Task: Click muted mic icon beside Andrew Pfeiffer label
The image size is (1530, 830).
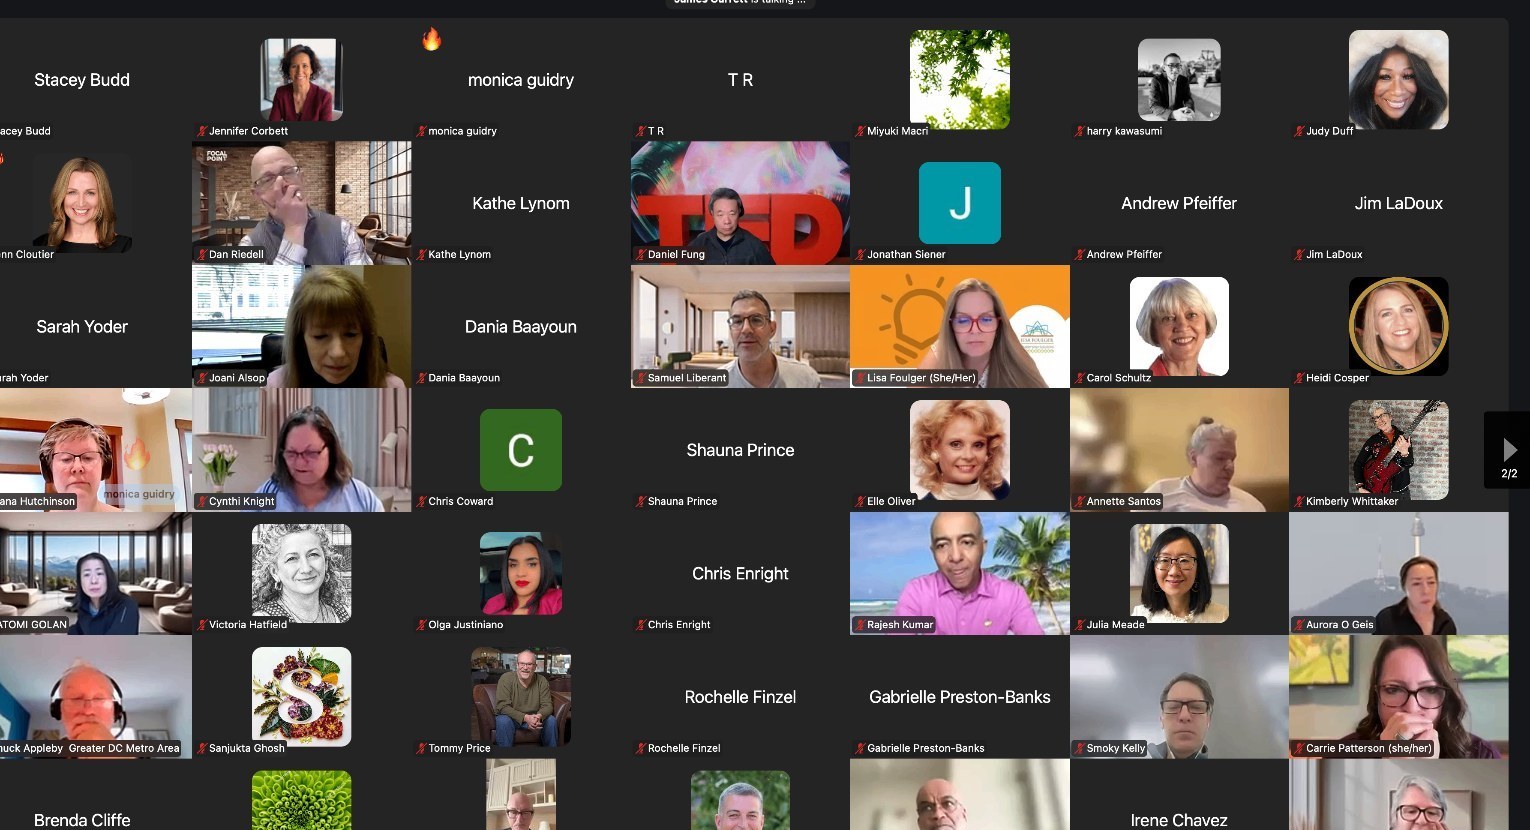Action: click(1080, 254)
